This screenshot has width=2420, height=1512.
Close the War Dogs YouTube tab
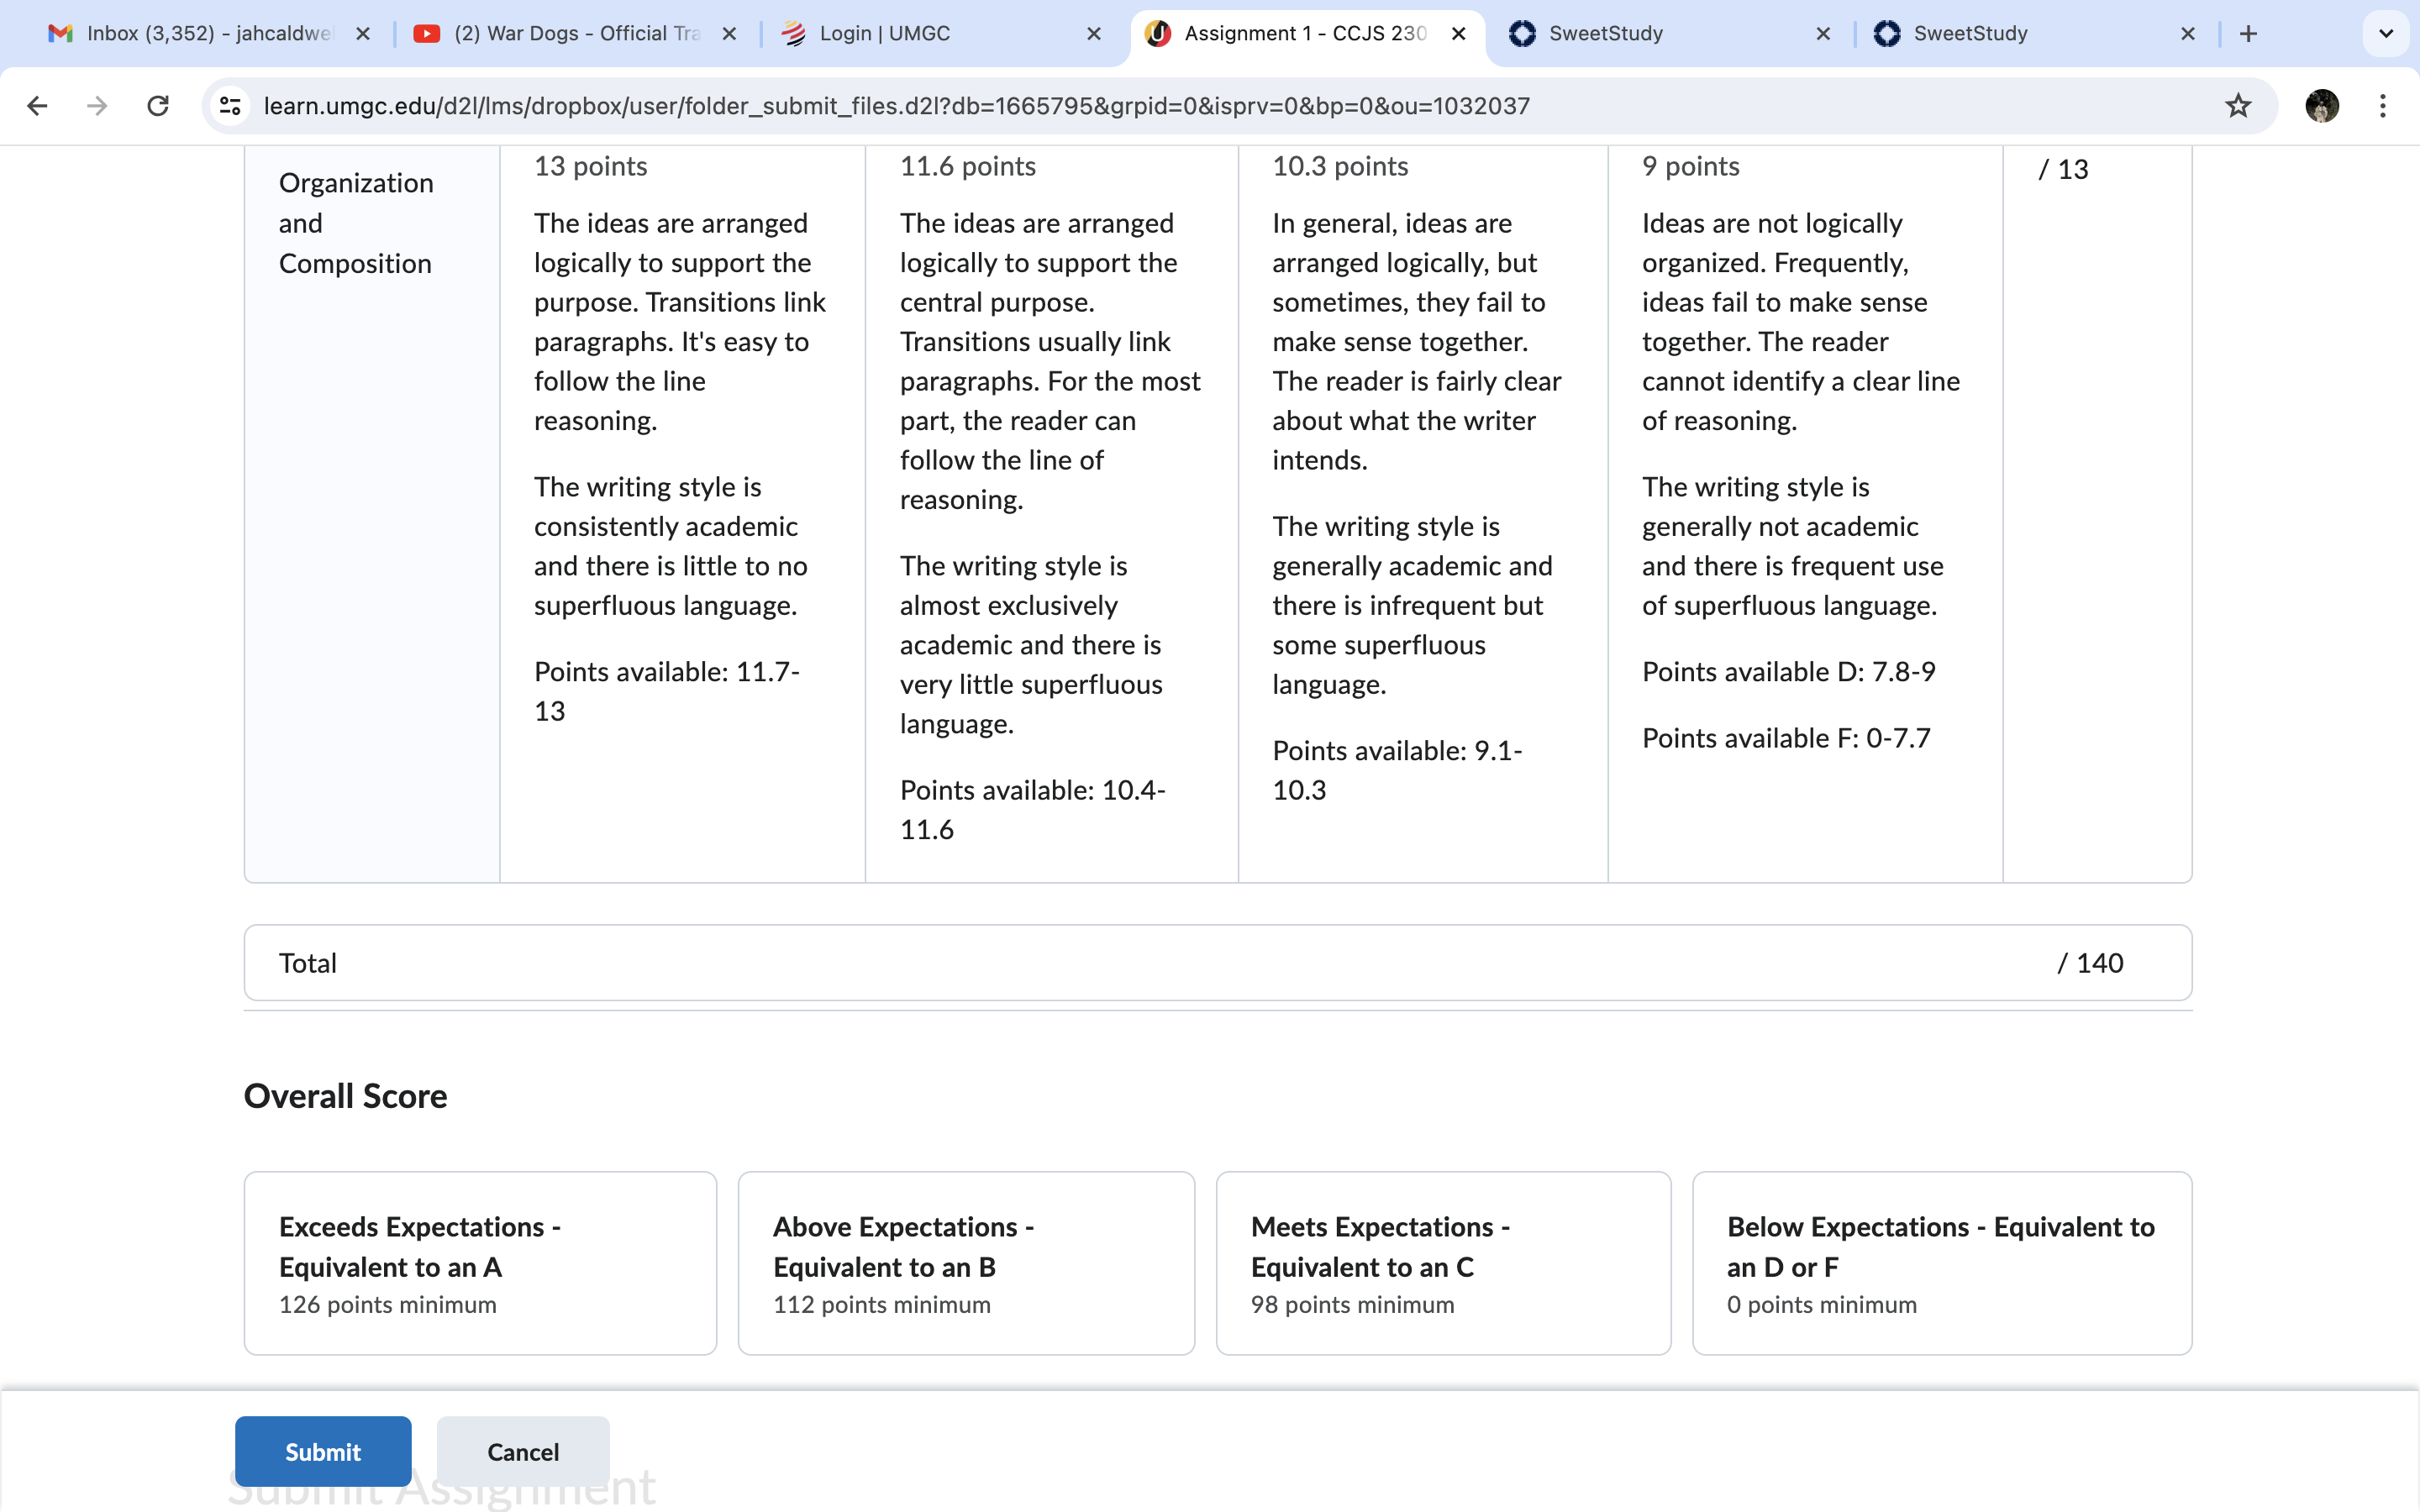click(729, 34)
